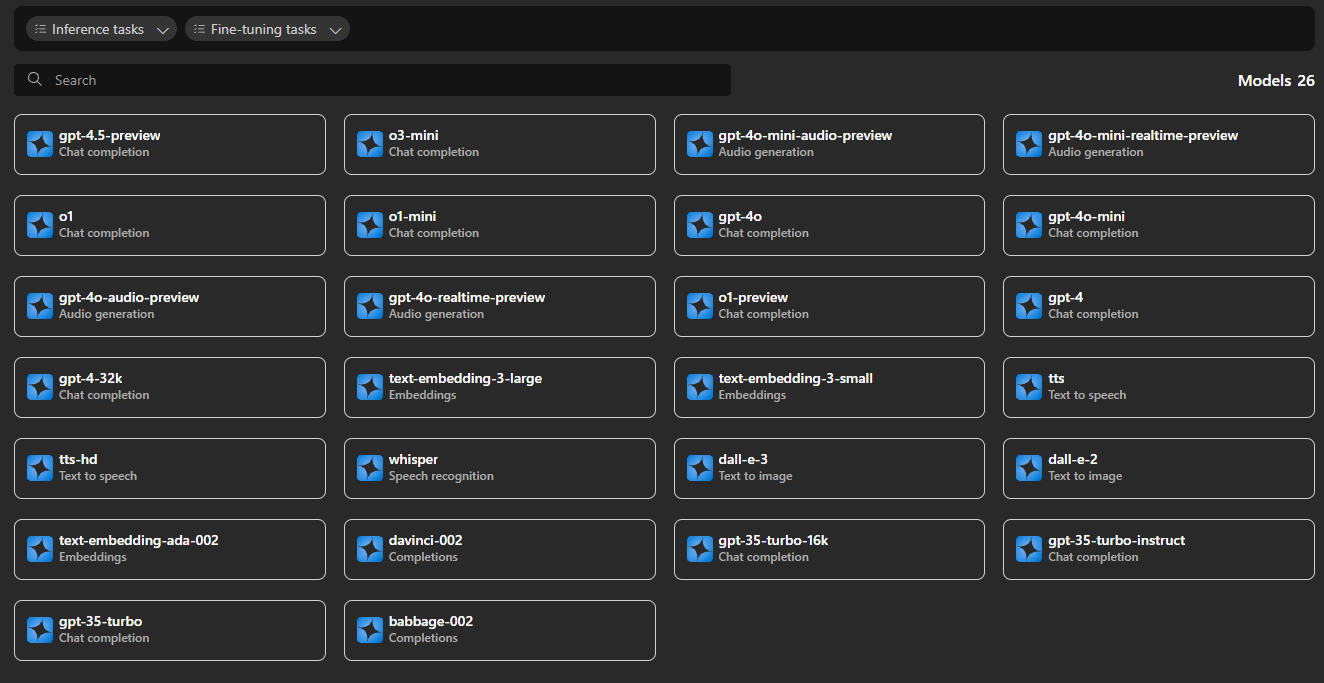Image resolution: width=1324 pixels, height=683 pixels.
Task: Open the gpt-4o-audio-preview model name
Action: 129,298
